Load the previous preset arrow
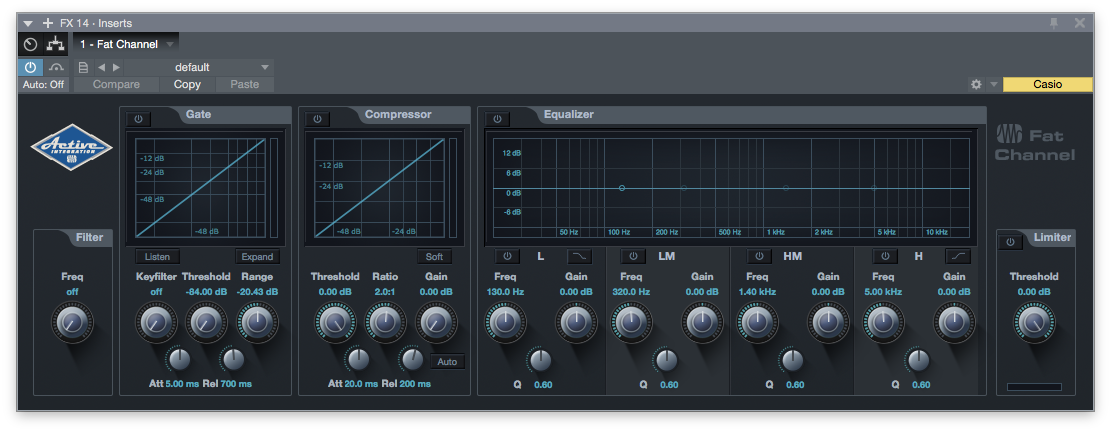Screen dimensions: 1111x432 pyautogui.click(x=101, y=67)
